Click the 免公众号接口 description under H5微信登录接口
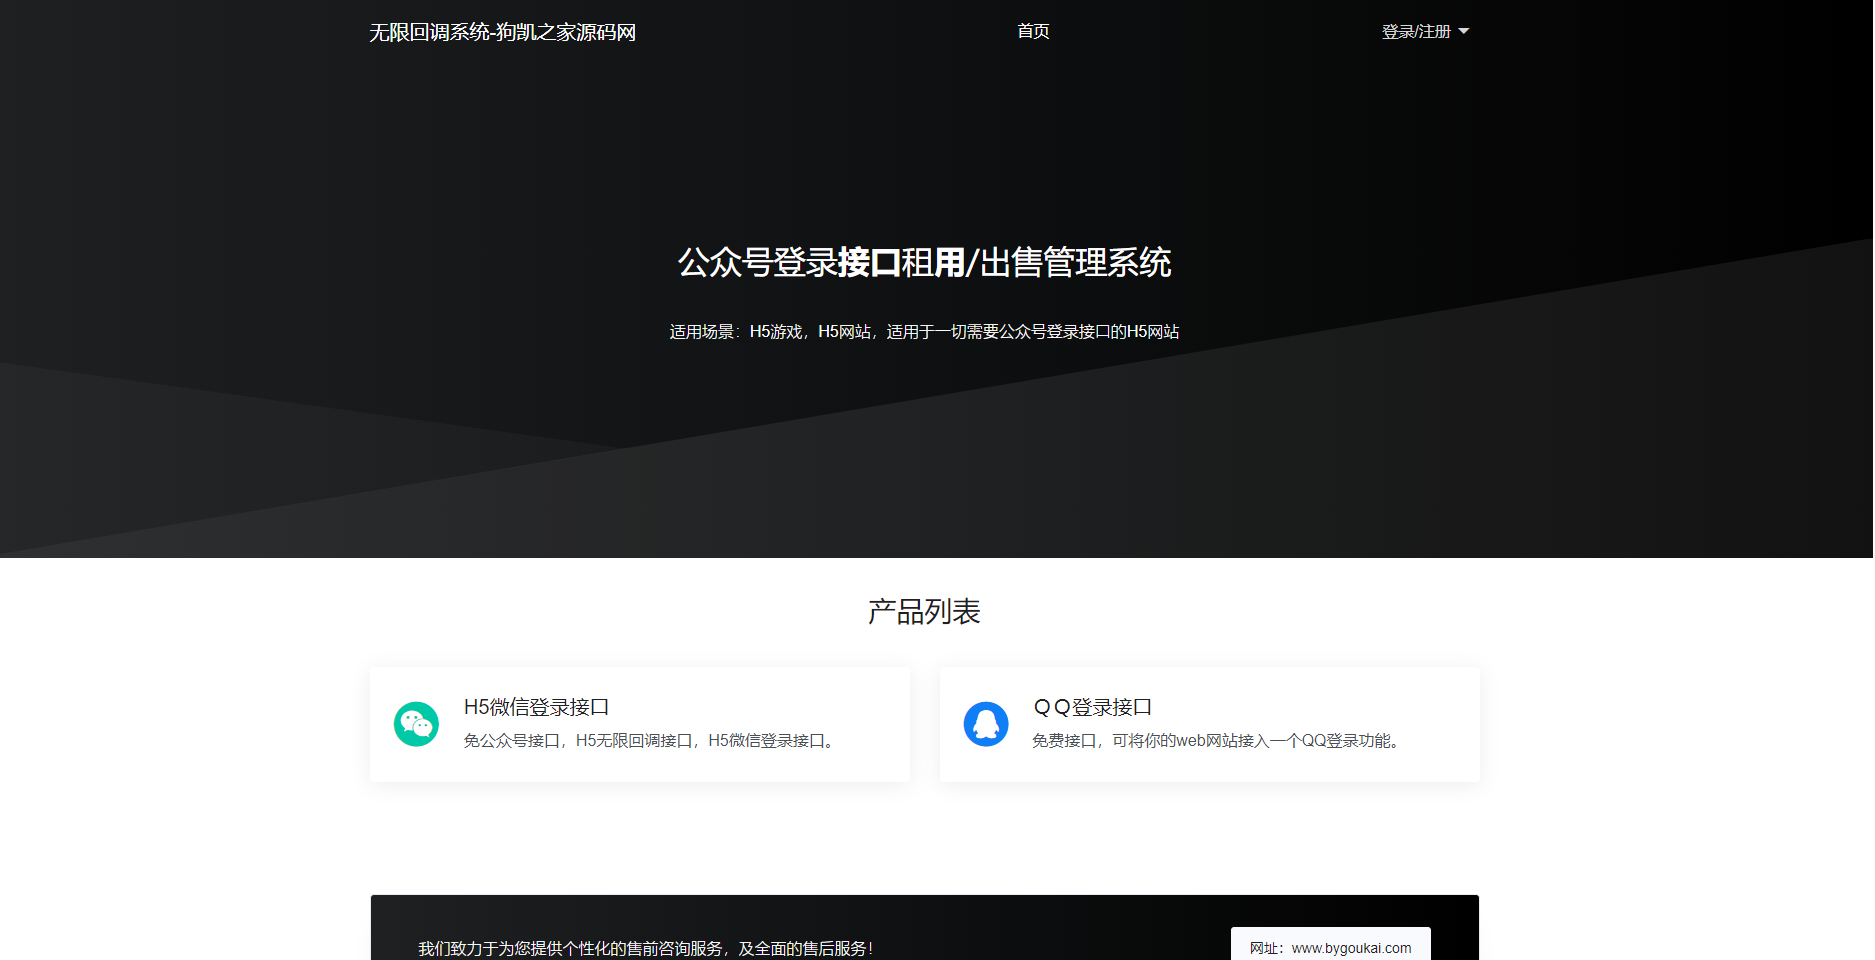The width and height of the screenshot is (1875, 960). tap(650, 741)
